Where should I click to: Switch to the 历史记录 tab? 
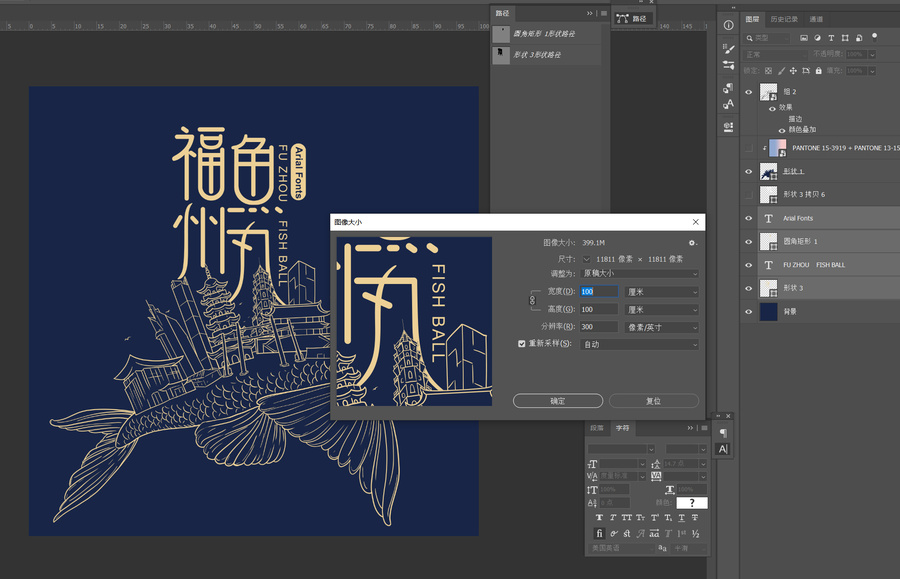(x=784, y=19)
